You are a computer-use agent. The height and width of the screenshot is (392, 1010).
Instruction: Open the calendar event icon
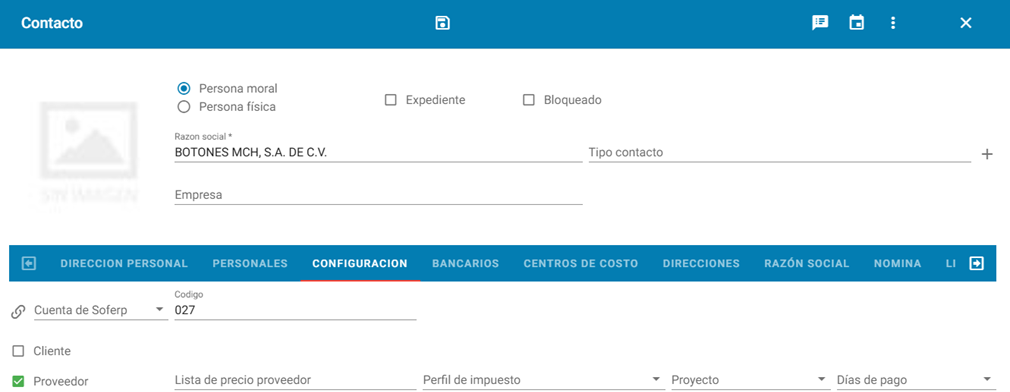coord(856,23)
